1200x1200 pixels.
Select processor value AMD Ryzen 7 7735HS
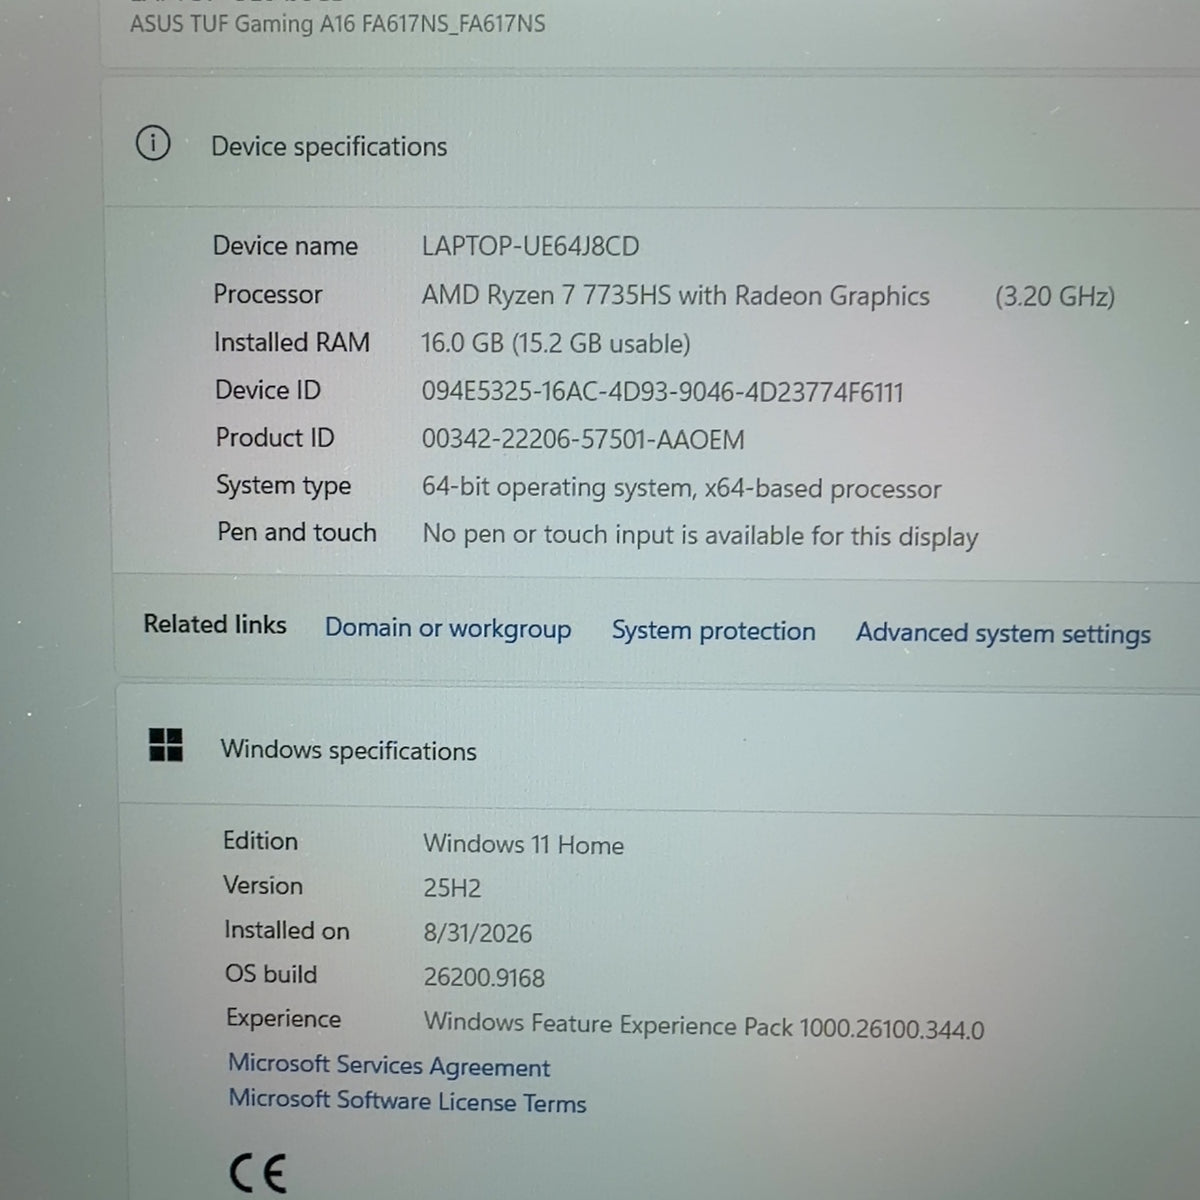676,296
